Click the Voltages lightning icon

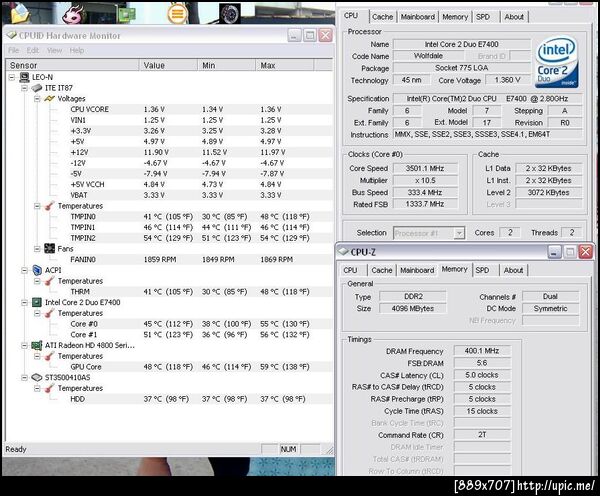coord(49,99)
